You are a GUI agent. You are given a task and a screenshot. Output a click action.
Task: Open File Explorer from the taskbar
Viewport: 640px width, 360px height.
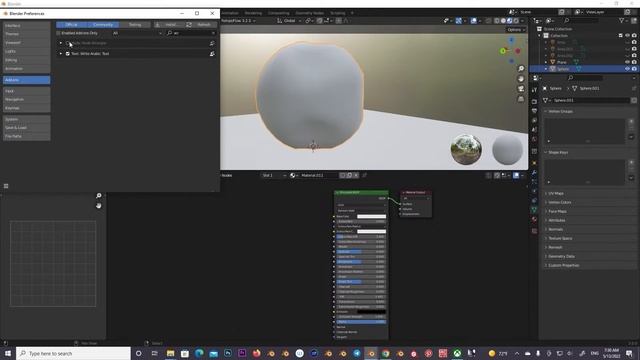click(x=171, y=353)
